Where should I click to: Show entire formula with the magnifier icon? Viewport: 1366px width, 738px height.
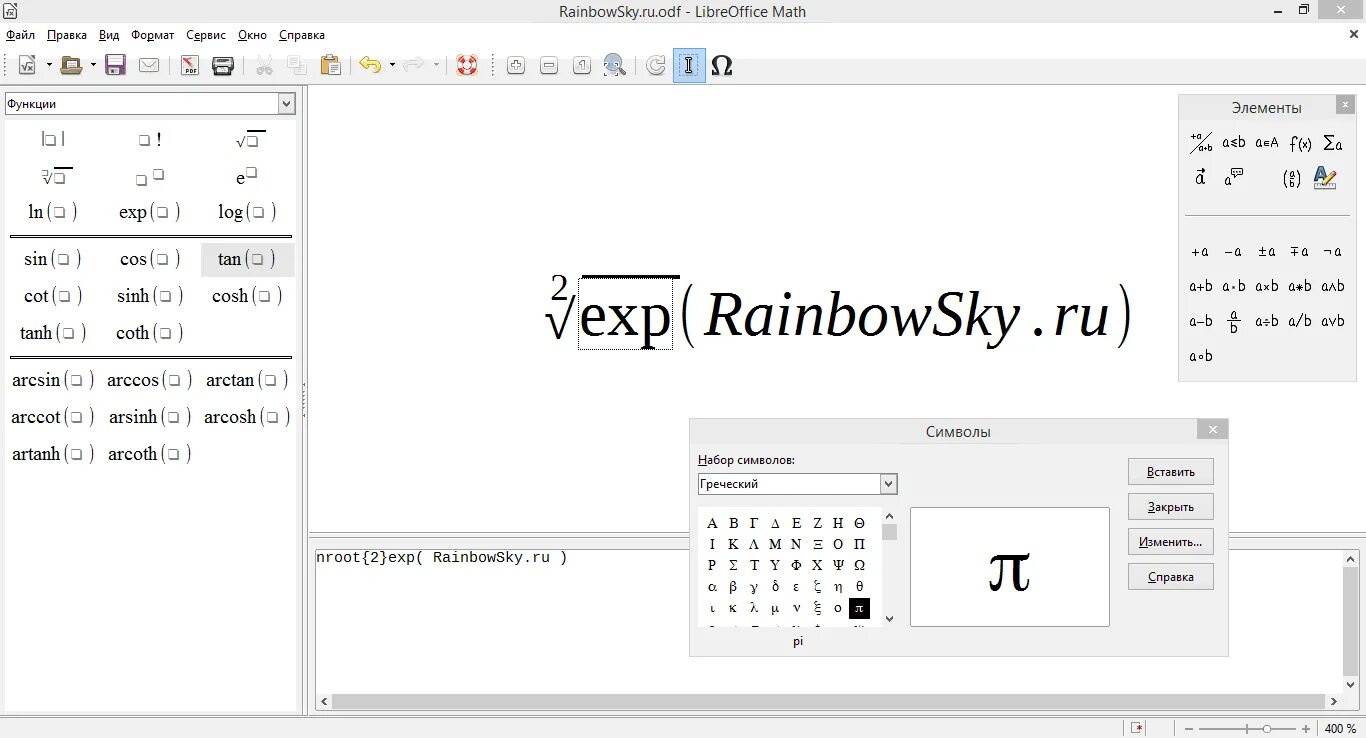[615, 66]
